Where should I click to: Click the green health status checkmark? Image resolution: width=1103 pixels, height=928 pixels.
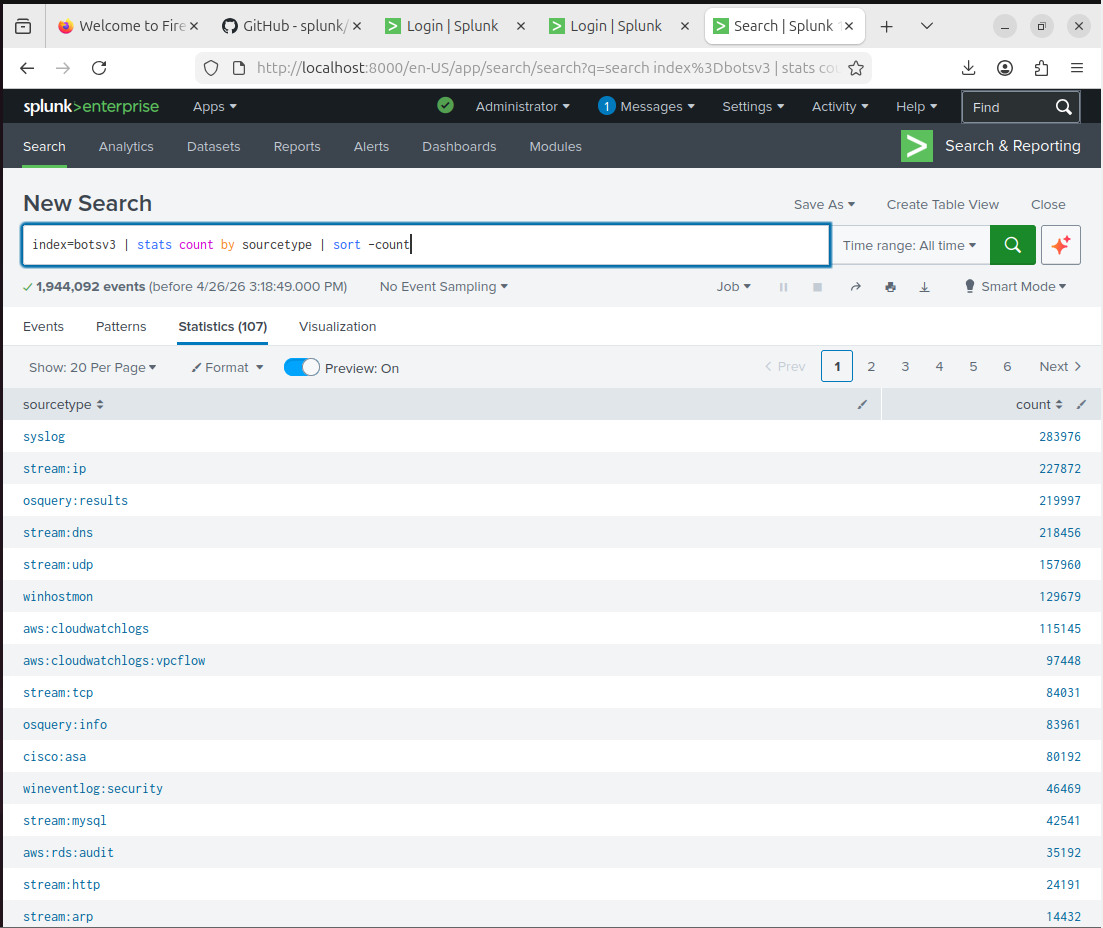click(445, 106)
